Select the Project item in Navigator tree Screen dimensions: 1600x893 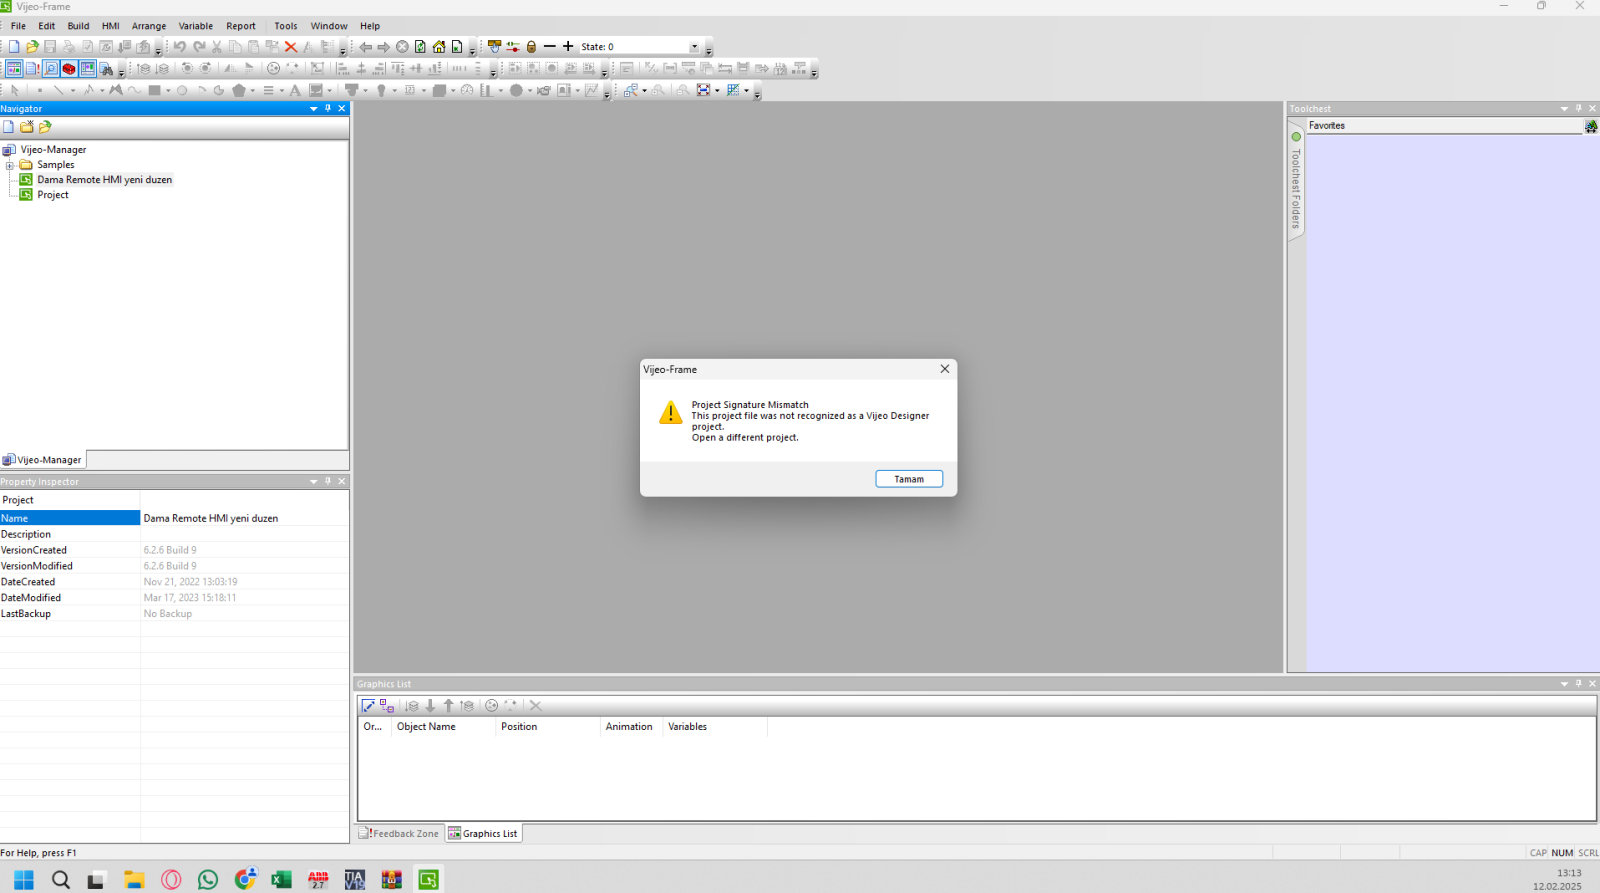[x=53, y=195]
